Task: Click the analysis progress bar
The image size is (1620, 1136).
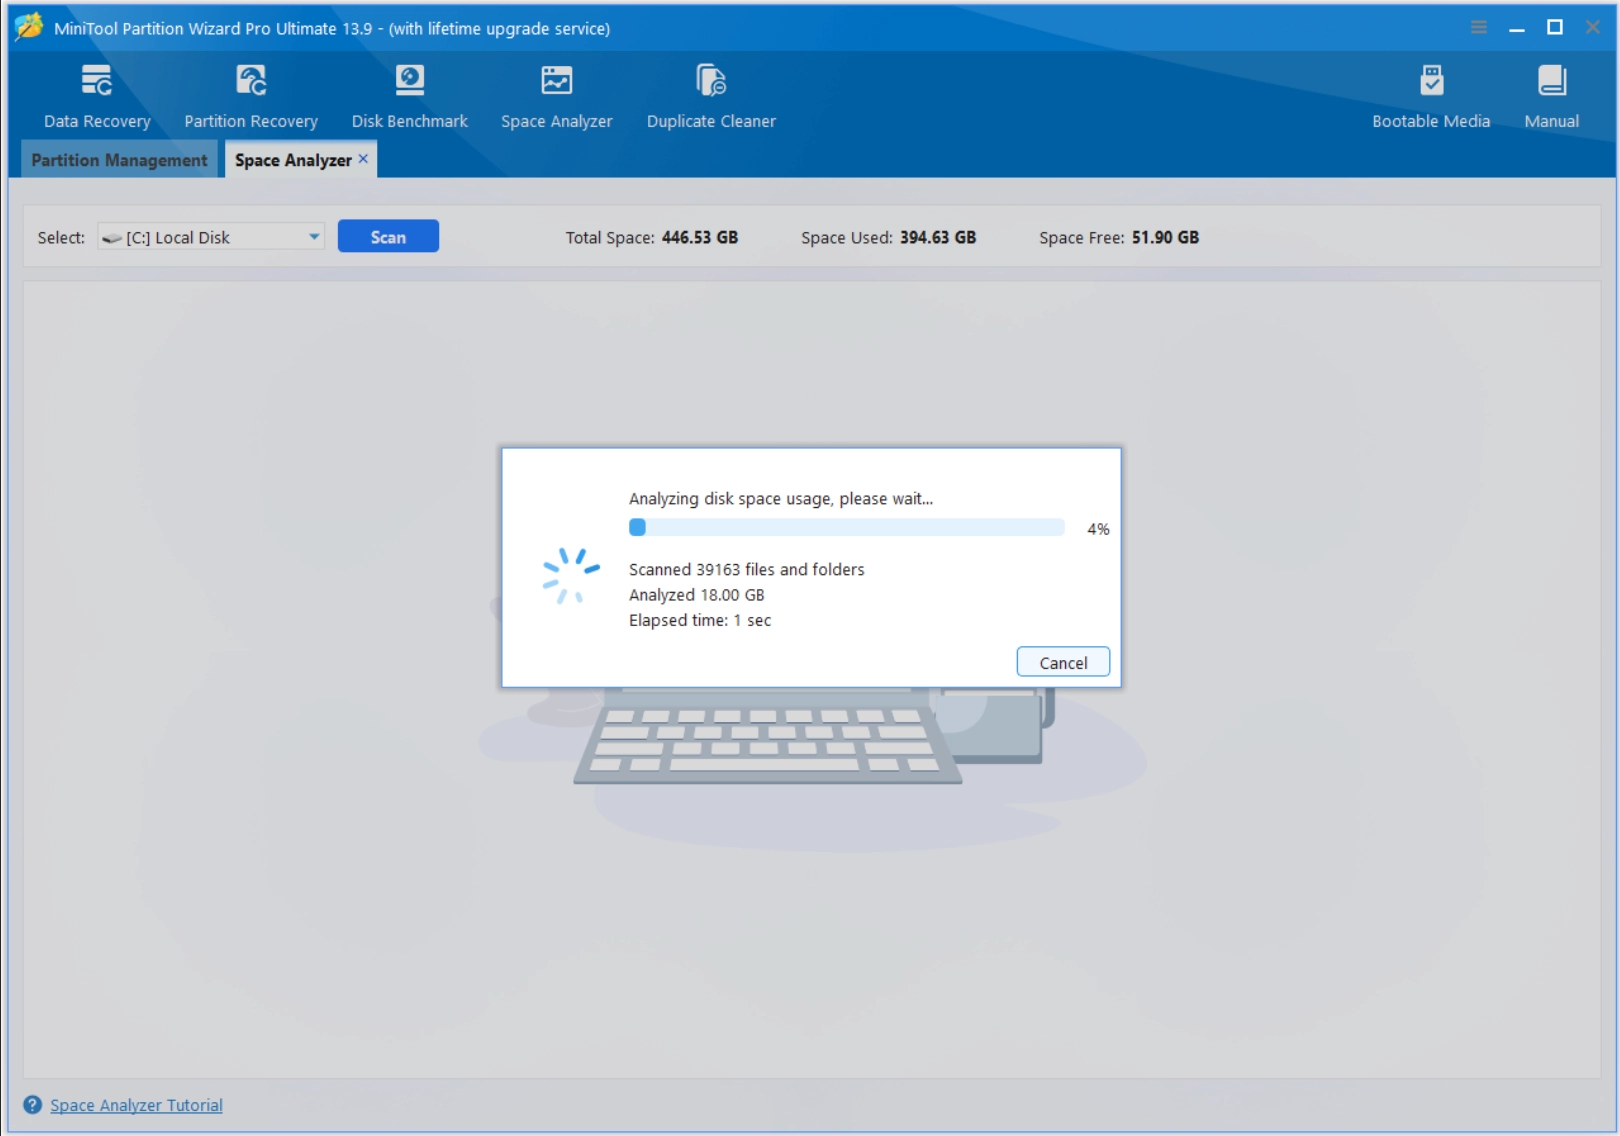Action: coord(846,528)
